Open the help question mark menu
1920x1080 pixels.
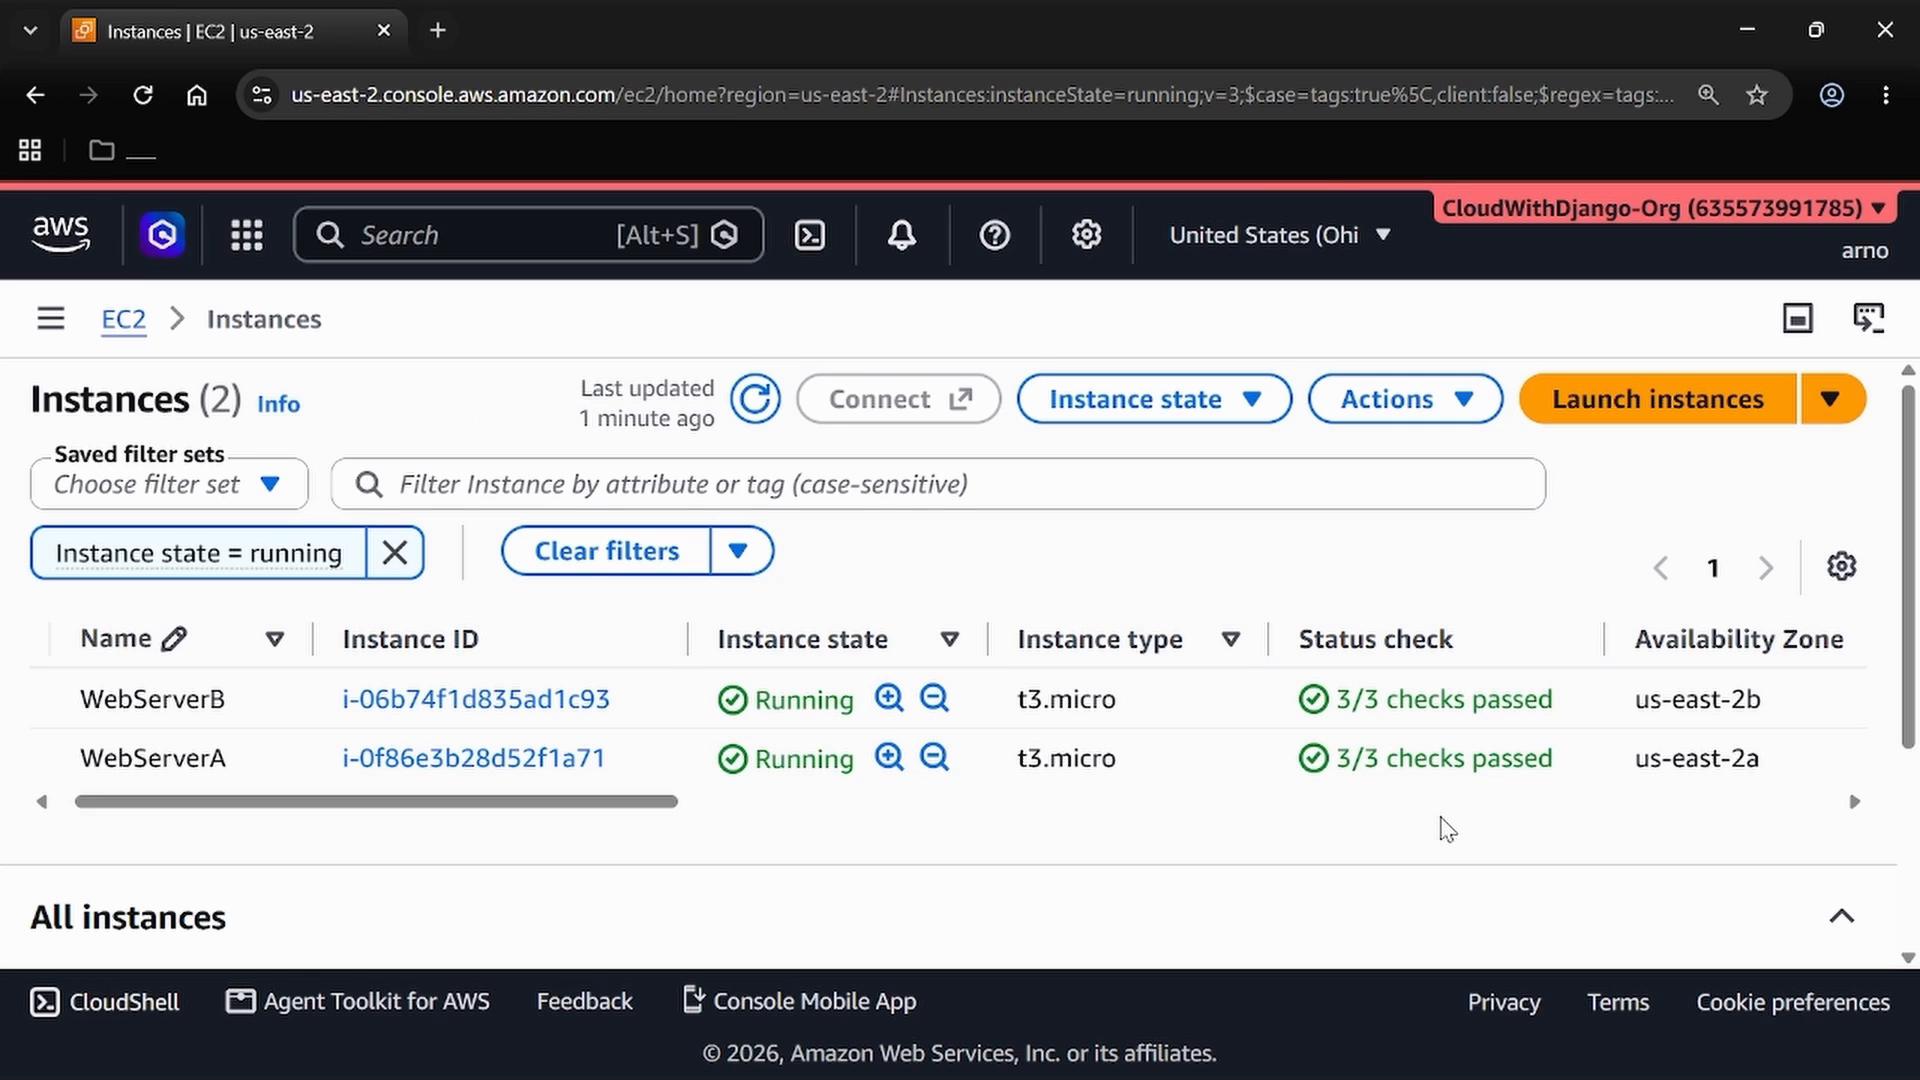point(994,235)
